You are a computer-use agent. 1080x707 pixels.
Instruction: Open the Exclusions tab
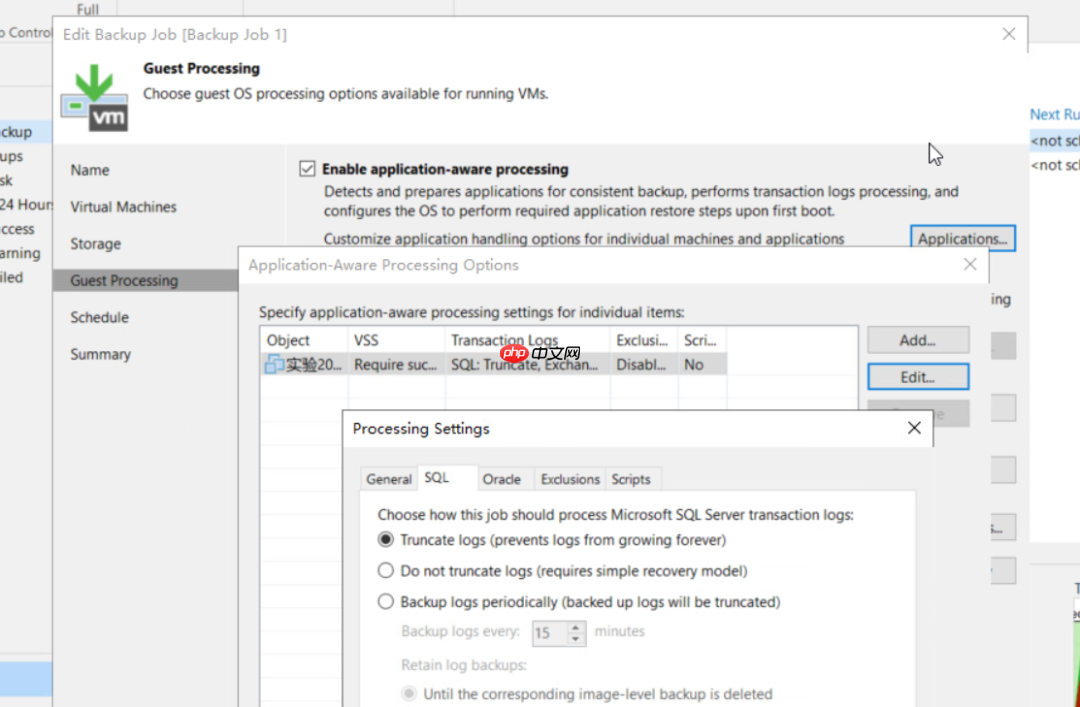click(569, 479)
